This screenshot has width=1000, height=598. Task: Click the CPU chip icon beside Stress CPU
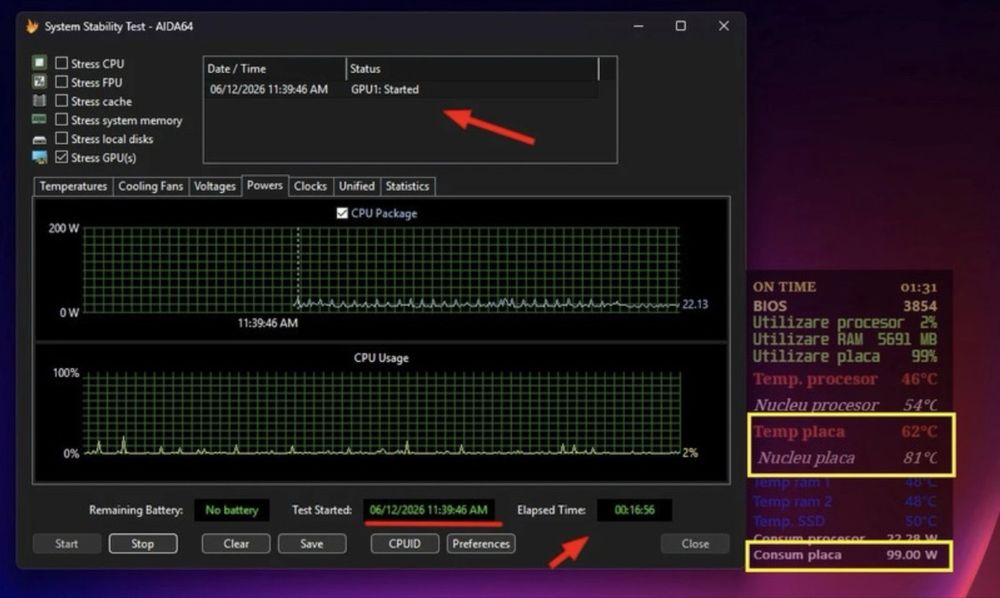point(40,62)
